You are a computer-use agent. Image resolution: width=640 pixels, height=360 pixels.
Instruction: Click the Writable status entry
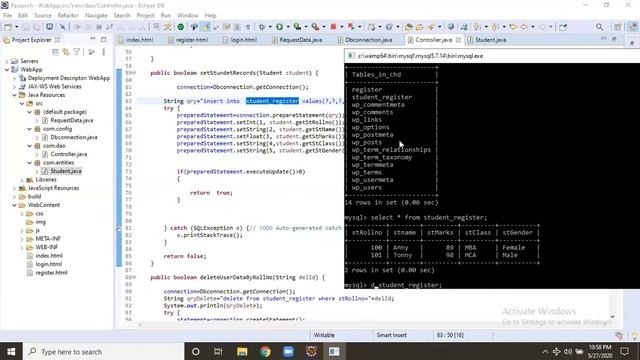pyautogui.click(x=324, y=335)
